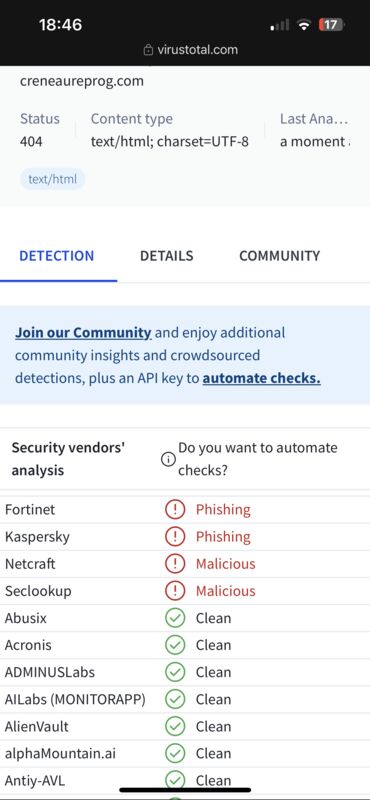This screenshot has height=800, width=370.
Task: Tap the AILabs (MONITORAPP) vendor name
Action: coord(76,699)
